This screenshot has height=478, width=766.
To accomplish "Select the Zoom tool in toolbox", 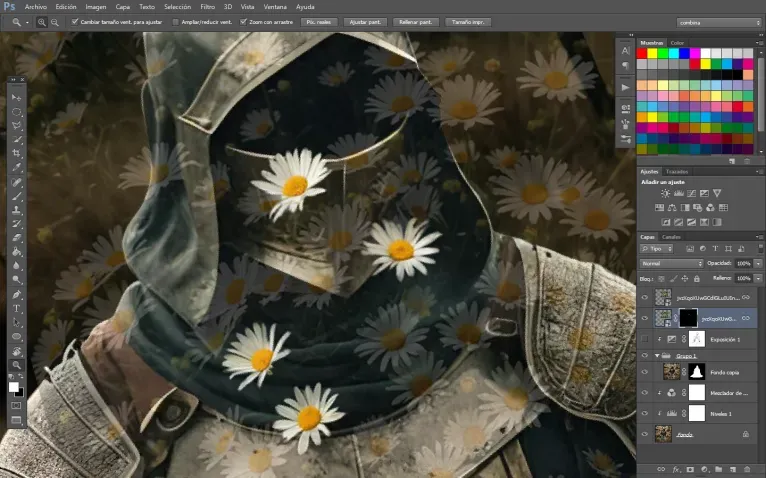I will [x=16, y=365].
